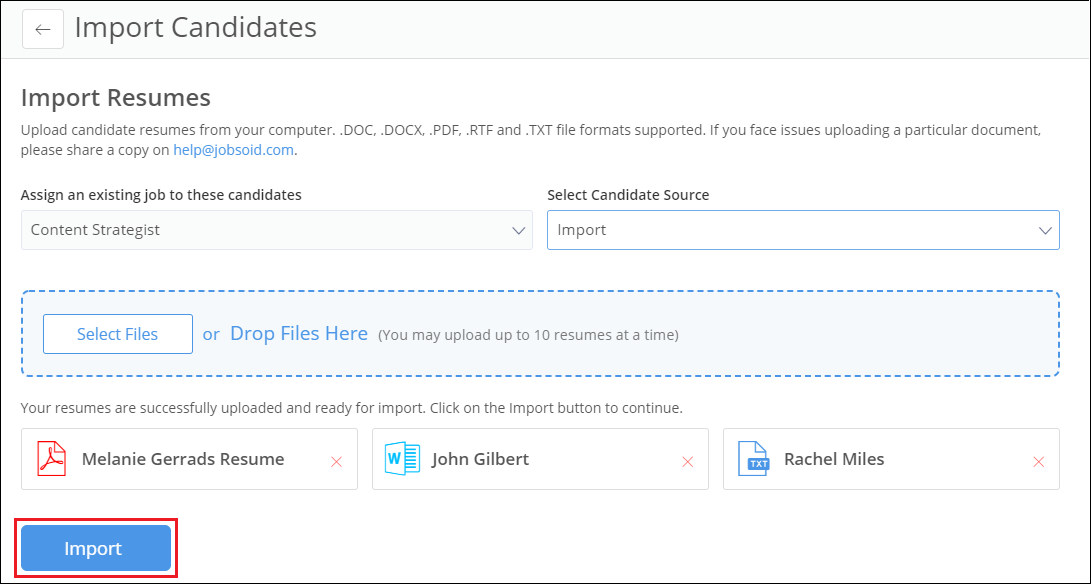Click the Drop Files Here text
Screen dimensions: 1091x584
tap(298, 334)
